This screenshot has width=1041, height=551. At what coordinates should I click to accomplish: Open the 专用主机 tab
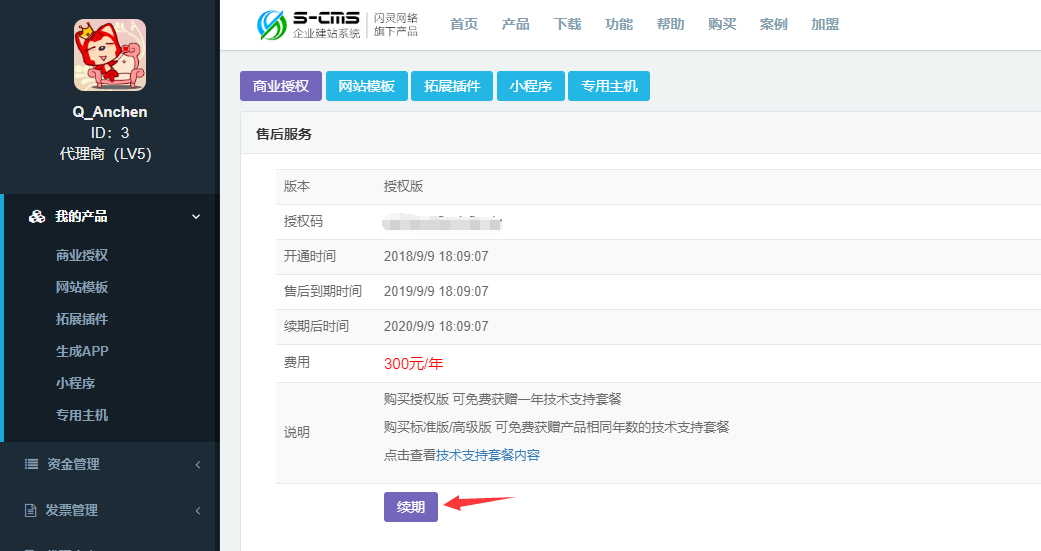[x=609, y=86]
